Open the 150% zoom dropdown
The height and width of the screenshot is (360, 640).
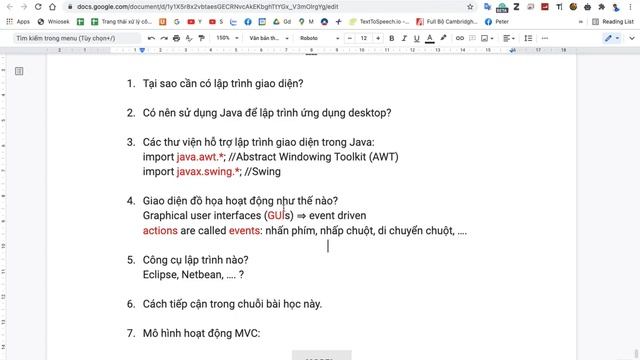pyautogui.click(x=227, y=38)
